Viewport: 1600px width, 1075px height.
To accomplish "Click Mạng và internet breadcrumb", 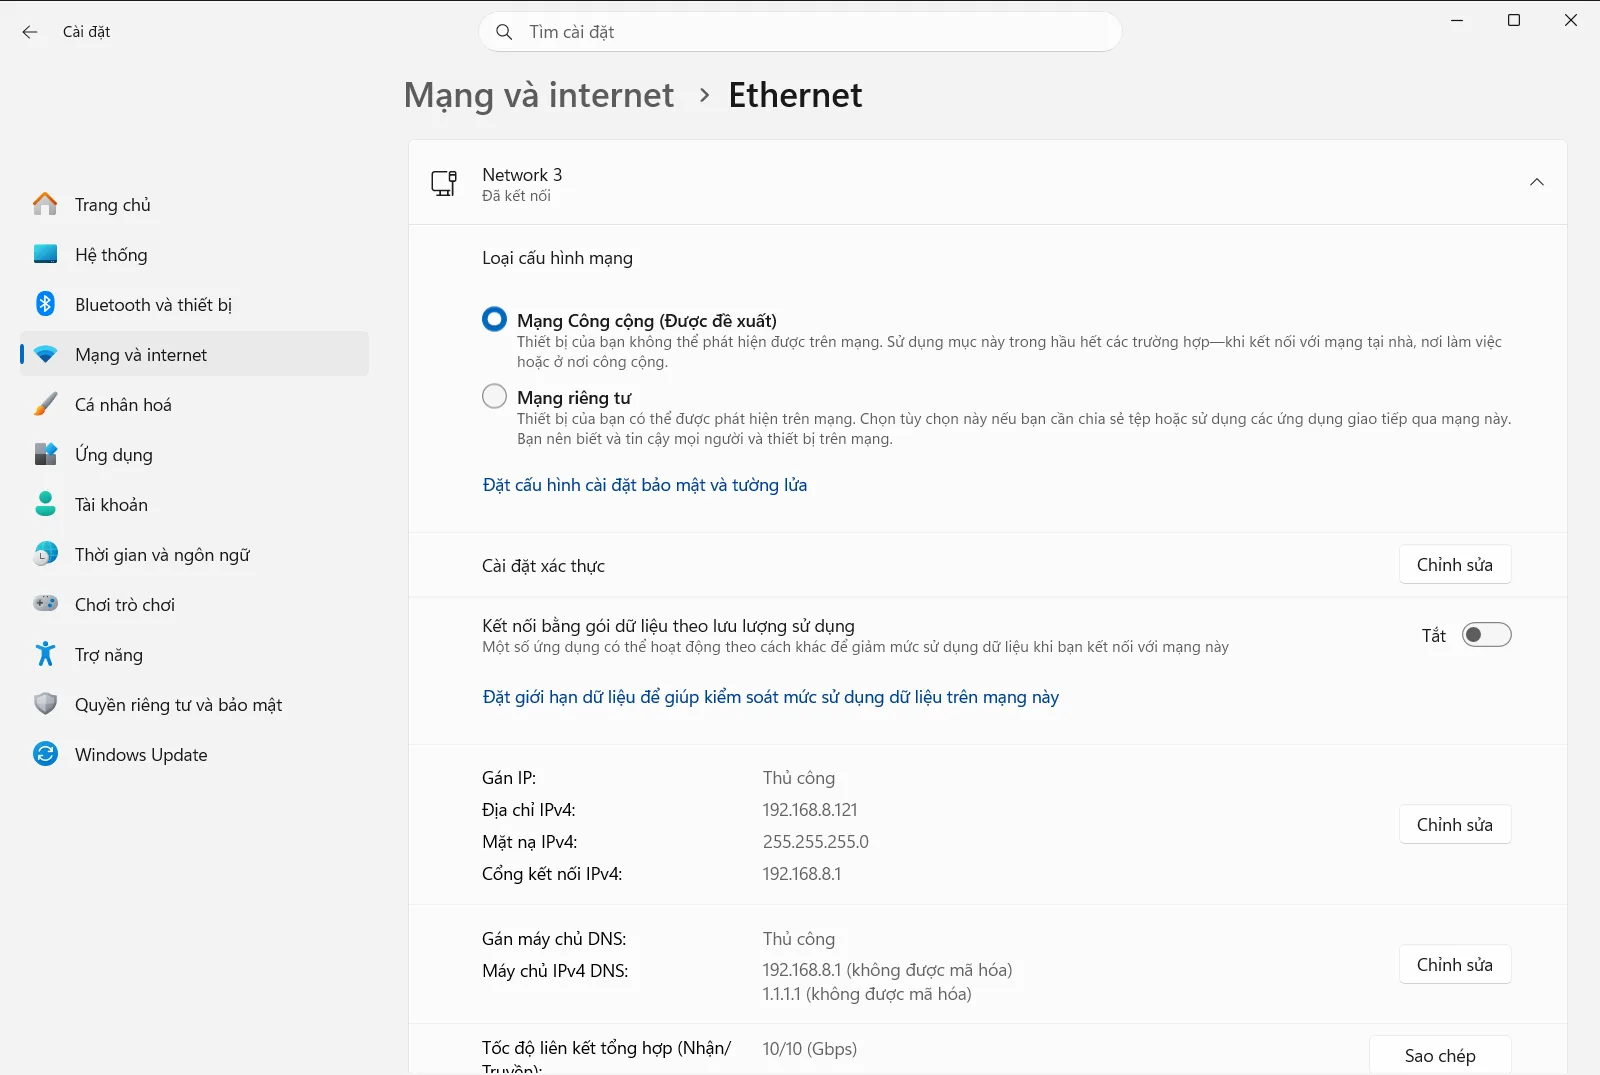I will click(539, 95).
